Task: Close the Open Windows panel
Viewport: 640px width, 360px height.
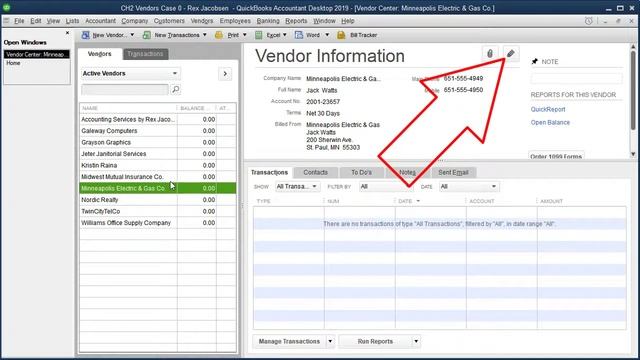Action: click(x=67, y=33)
